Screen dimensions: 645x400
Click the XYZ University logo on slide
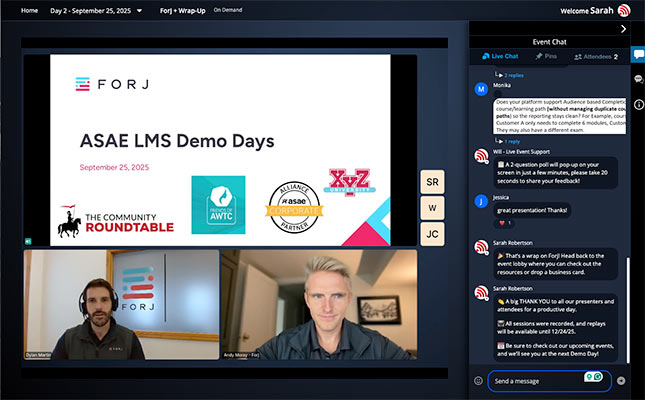(x=350, y=182)
